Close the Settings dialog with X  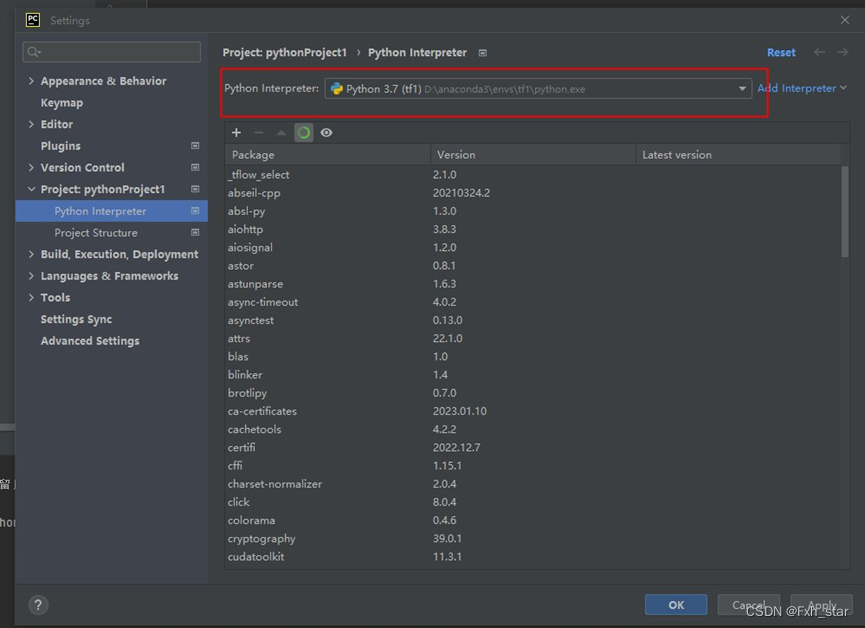click(845, 20)
